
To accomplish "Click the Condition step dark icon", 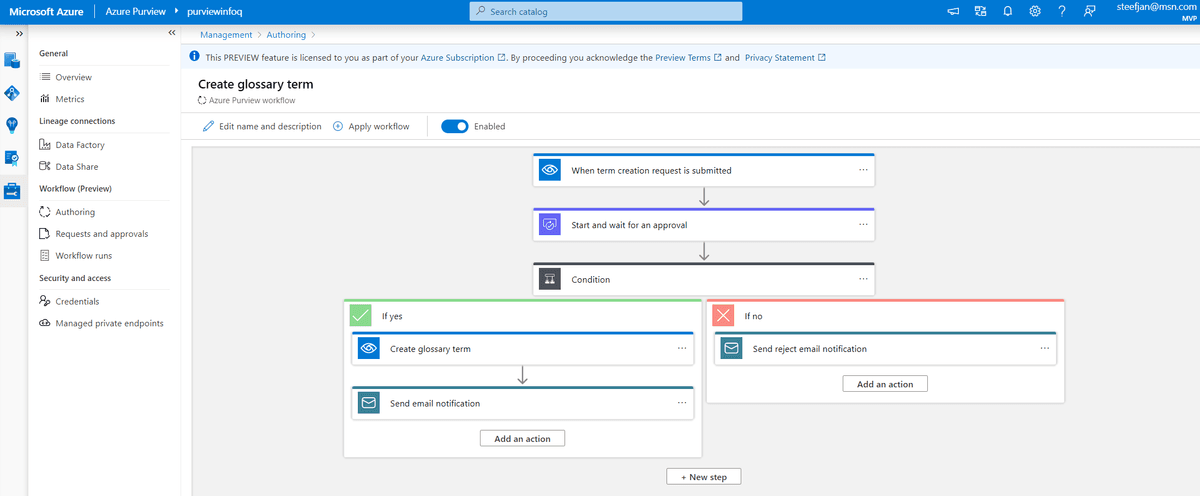I will [x=549, y=280].
